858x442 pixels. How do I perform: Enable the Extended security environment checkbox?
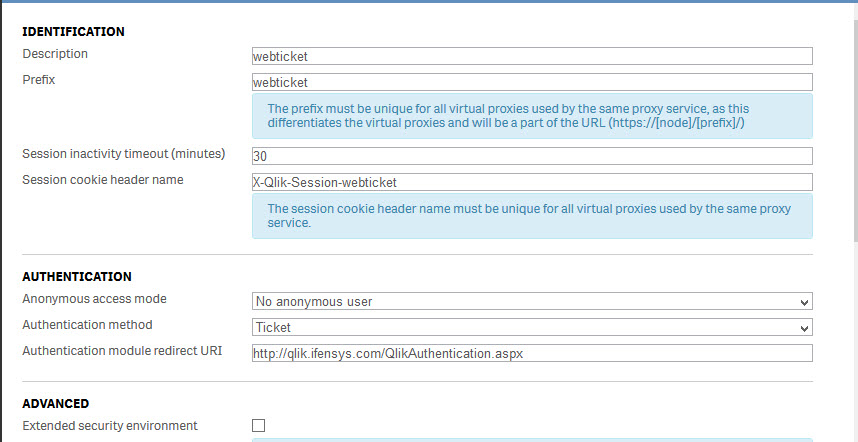pyautogui.click(x=259, y=426)
